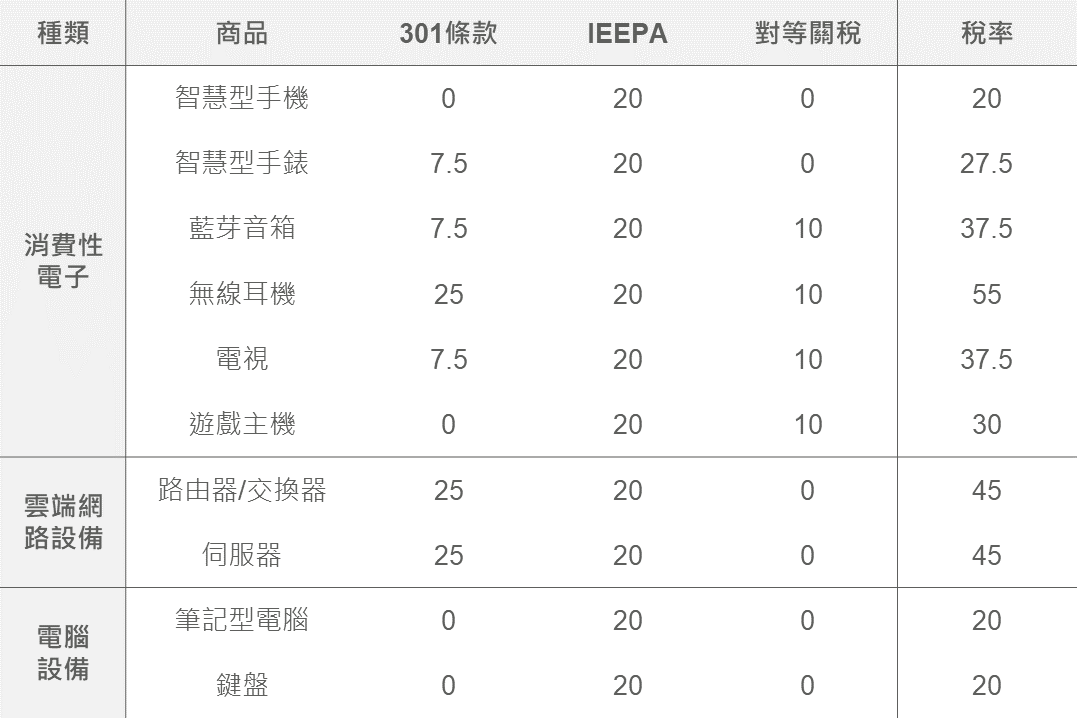1077x718 pixels.
Task: Click the 筆記型電腦 product cell
Action: pyautogui.click(x=242, y=620)
